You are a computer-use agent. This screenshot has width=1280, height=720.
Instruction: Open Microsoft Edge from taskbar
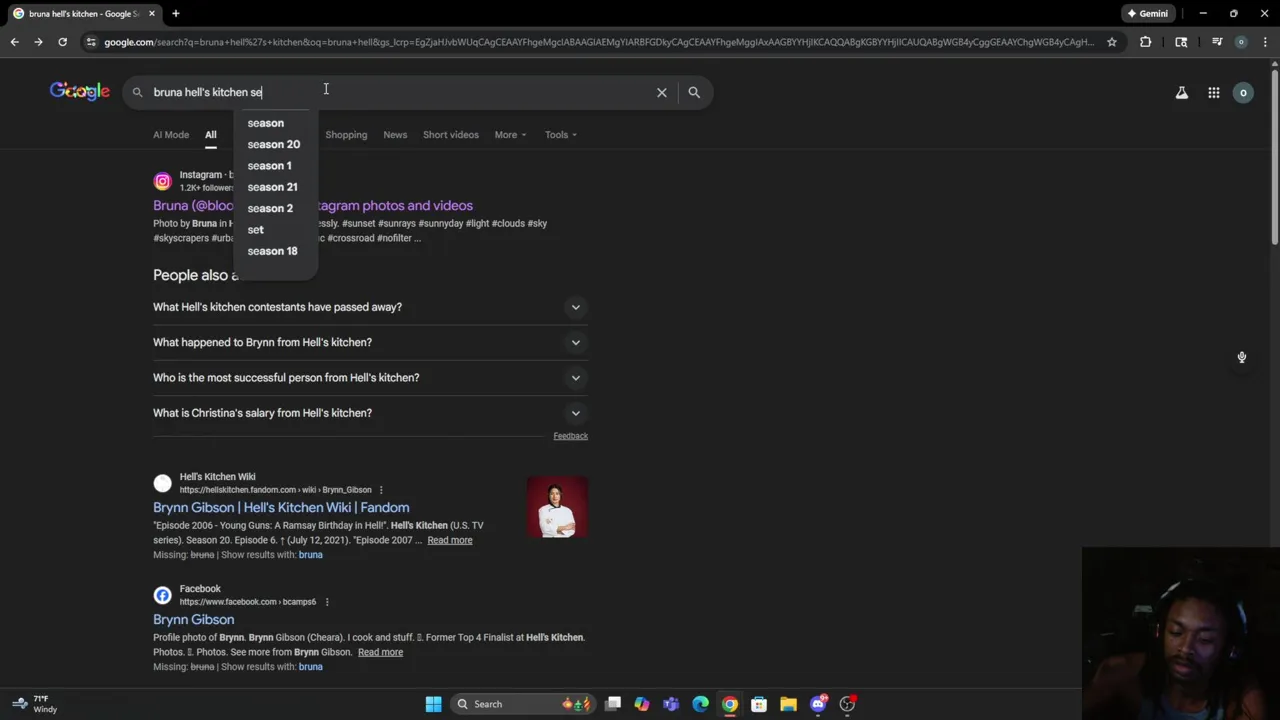(700, 704)
